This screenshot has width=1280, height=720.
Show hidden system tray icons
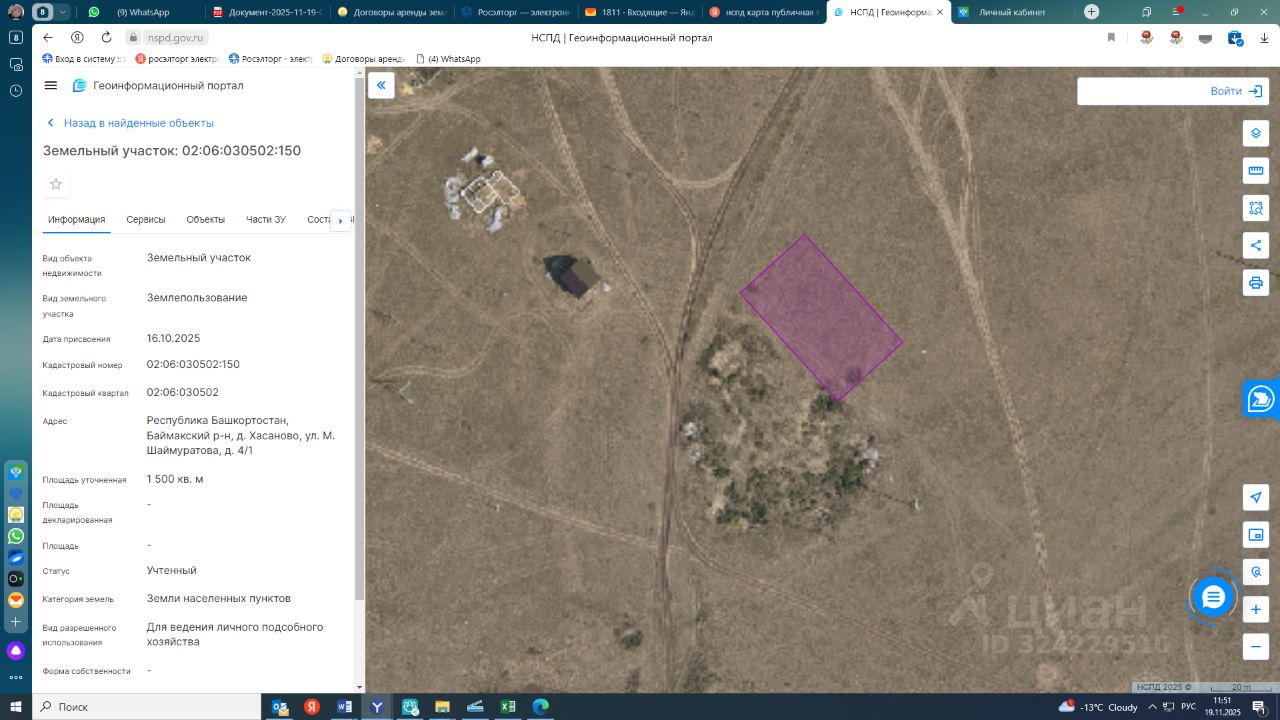pyautogui.click(x=1154, y=707)
